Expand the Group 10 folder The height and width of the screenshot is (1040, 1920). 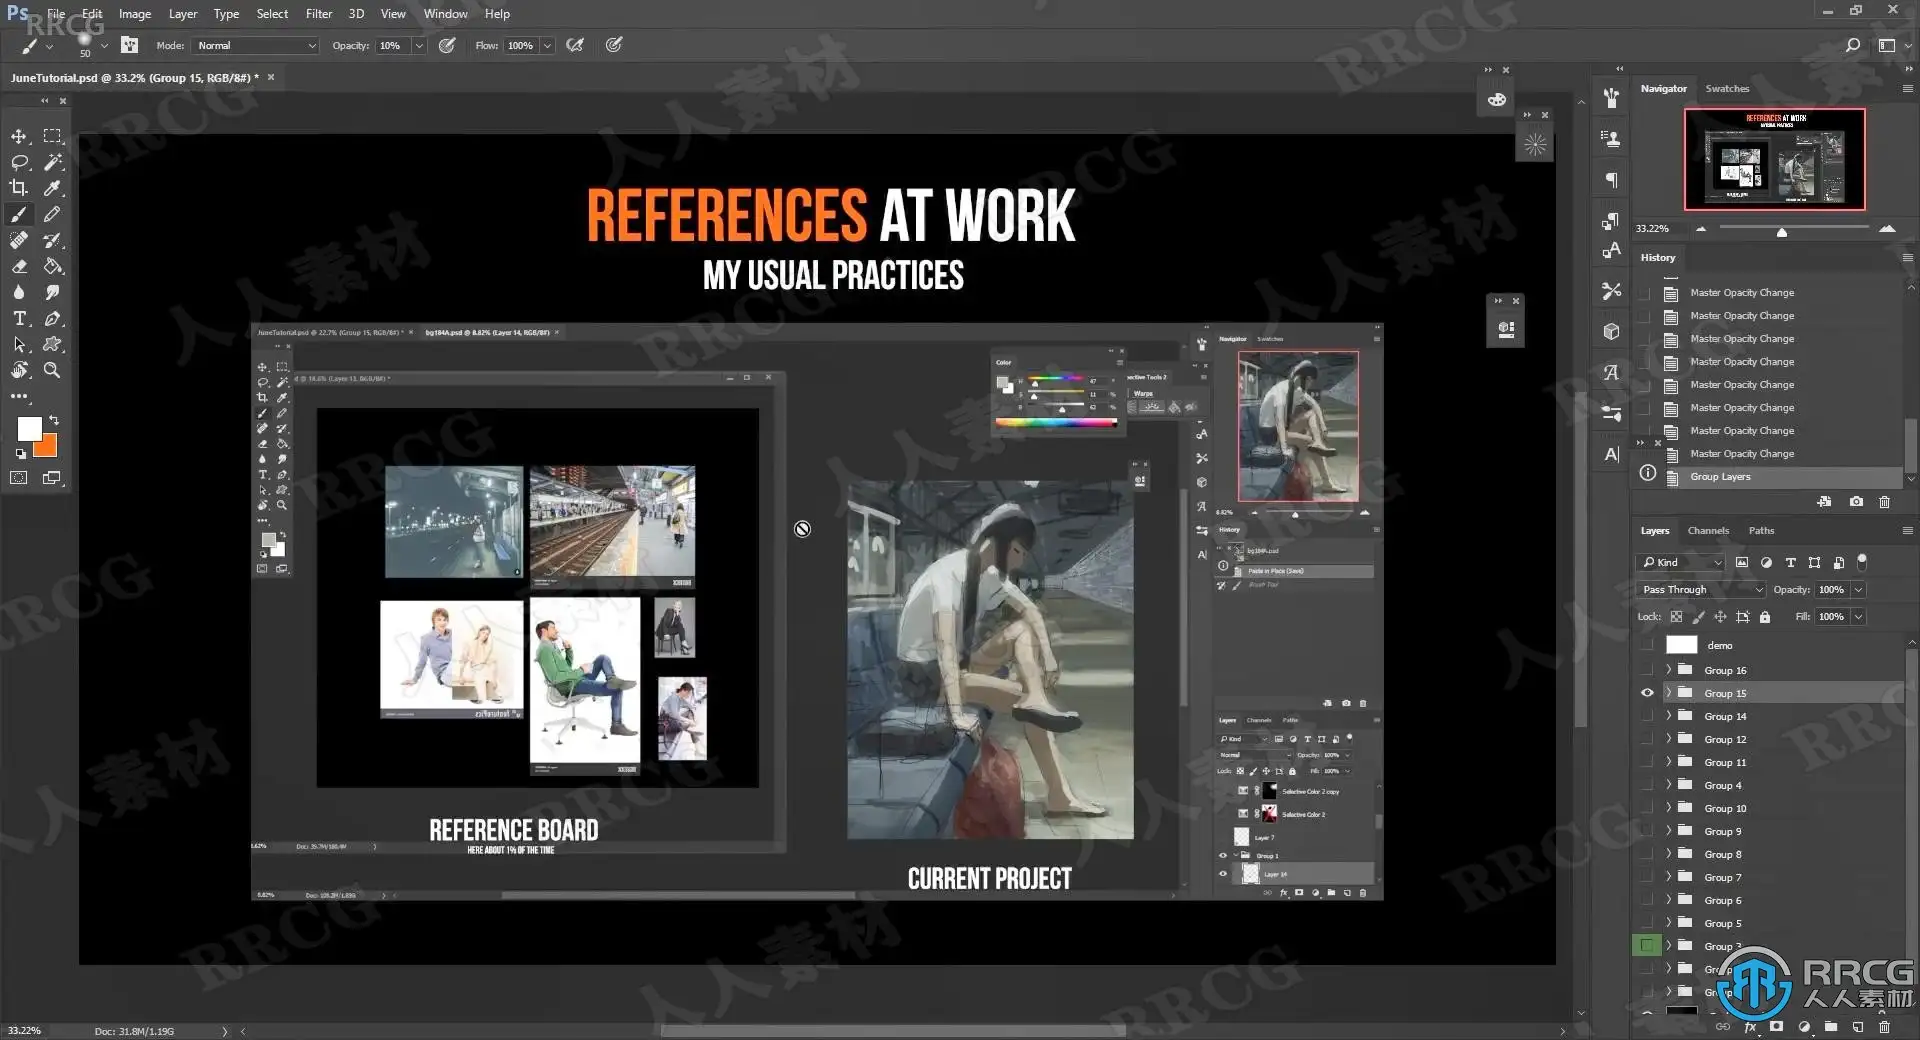pos(1668,808)
